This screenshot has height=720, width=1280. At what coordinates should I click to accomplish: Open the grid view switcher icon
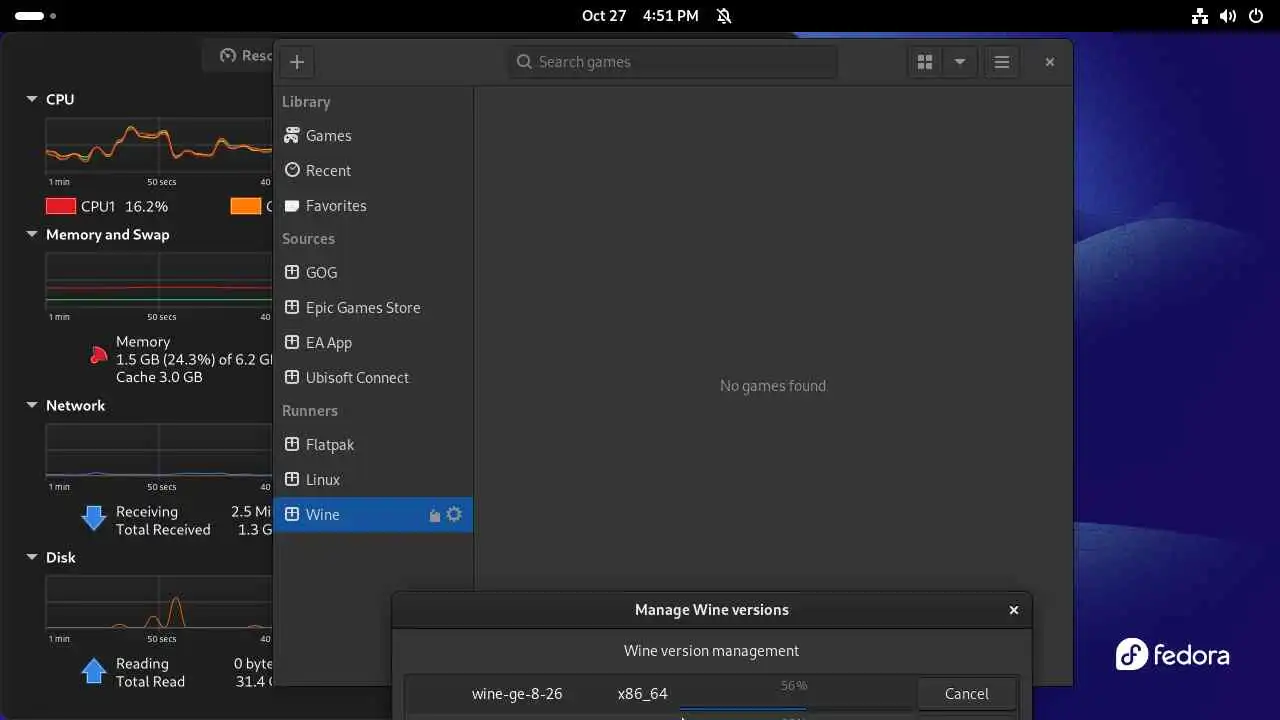(x=925, y=62)
